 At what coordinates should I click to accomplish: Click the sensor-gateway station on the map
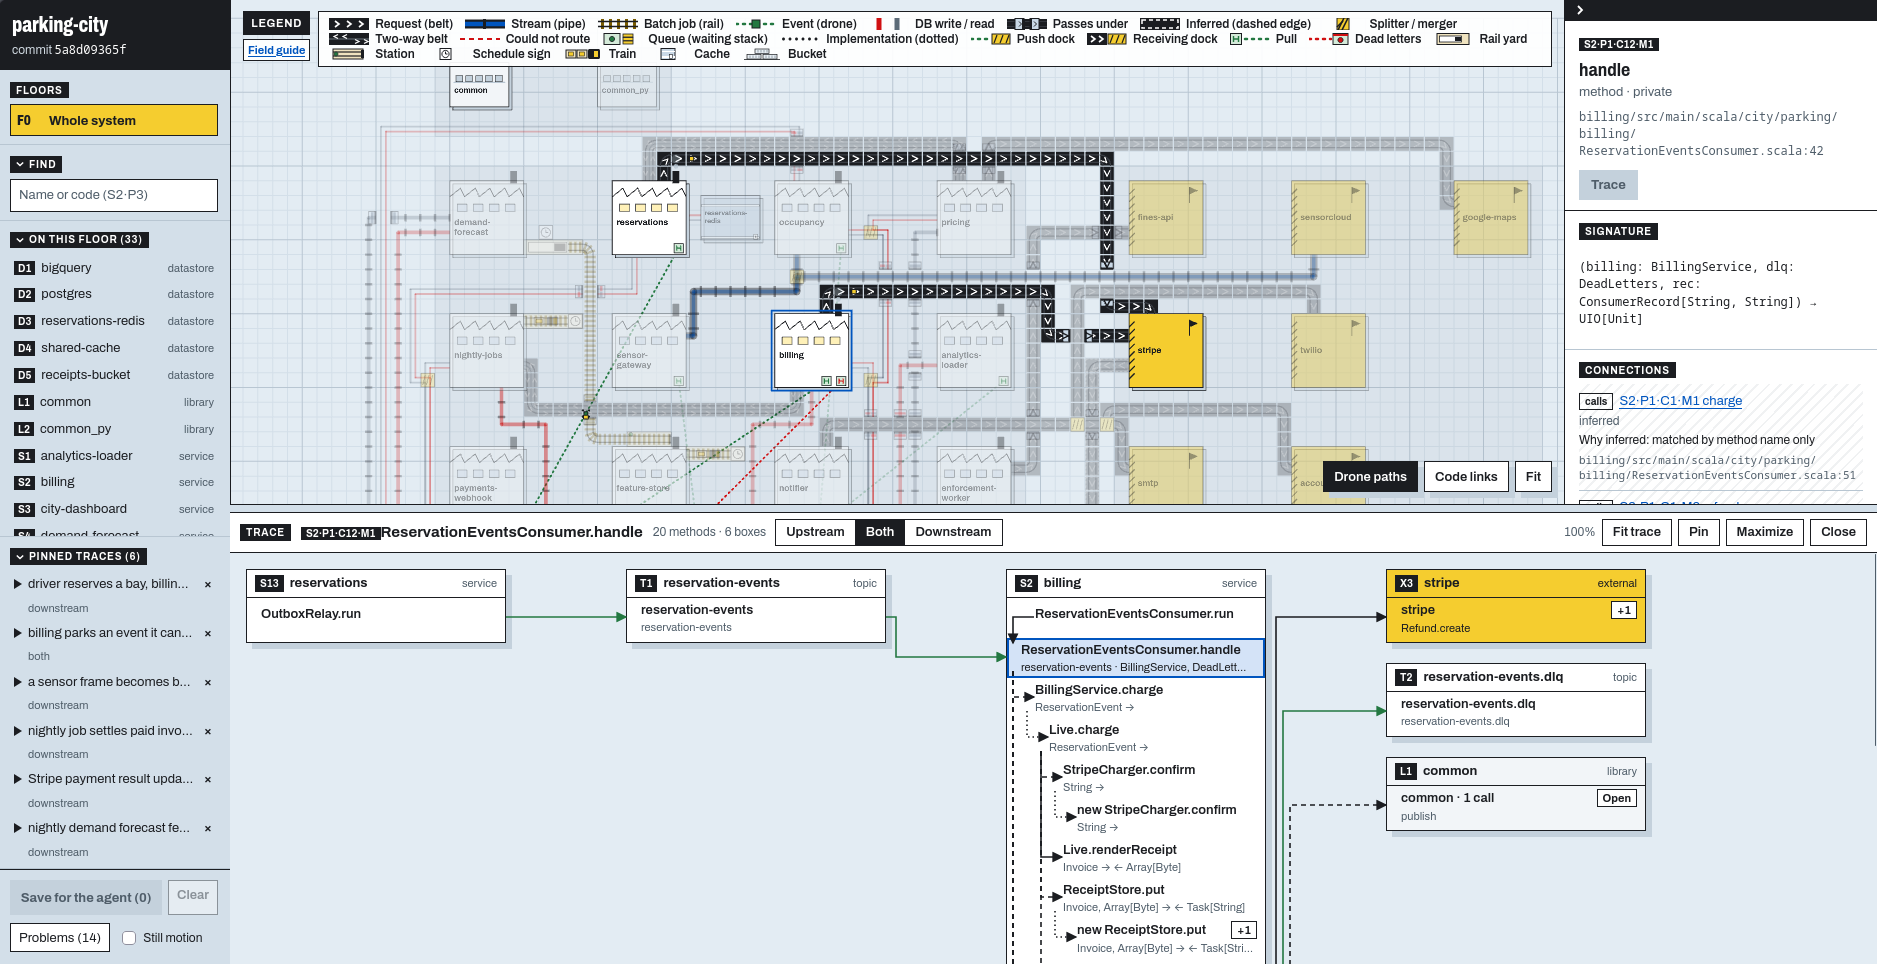pyautogui.click(x=649, y=351)
